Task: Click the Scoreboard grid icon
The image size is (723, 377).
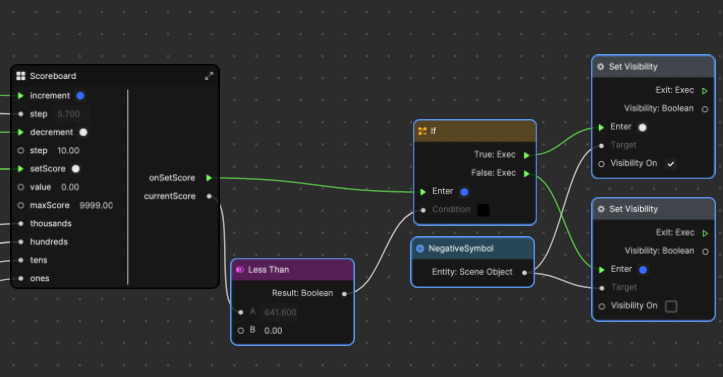Action: pyautogui.click(x=21, y=76)
